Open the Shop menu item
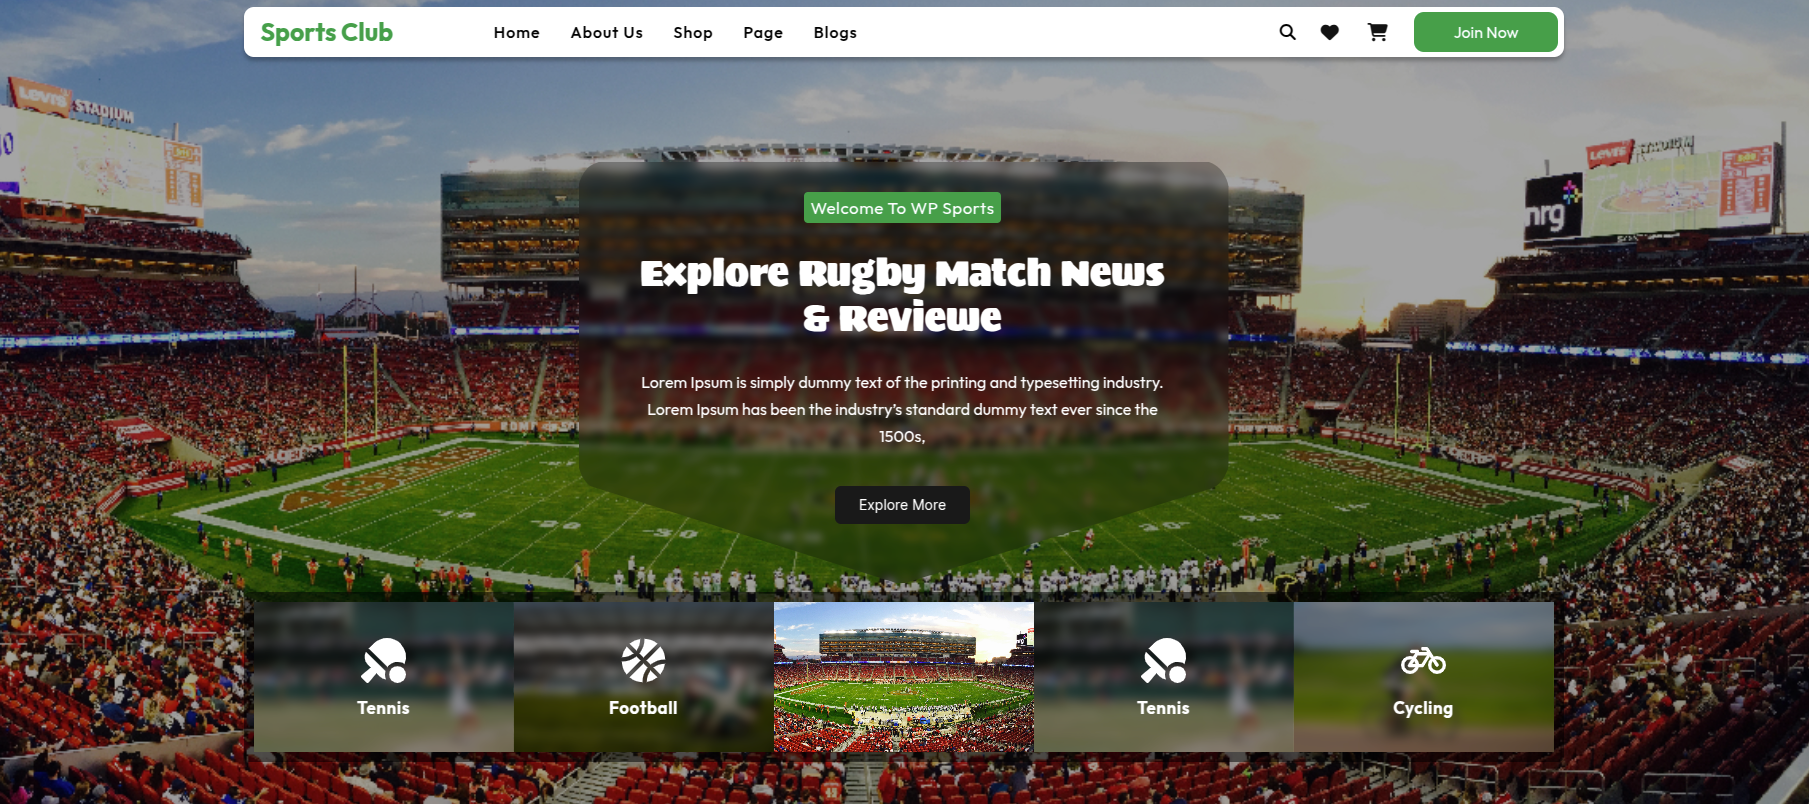This screenshot has height=804, width=1809. [x=693, y=32]
